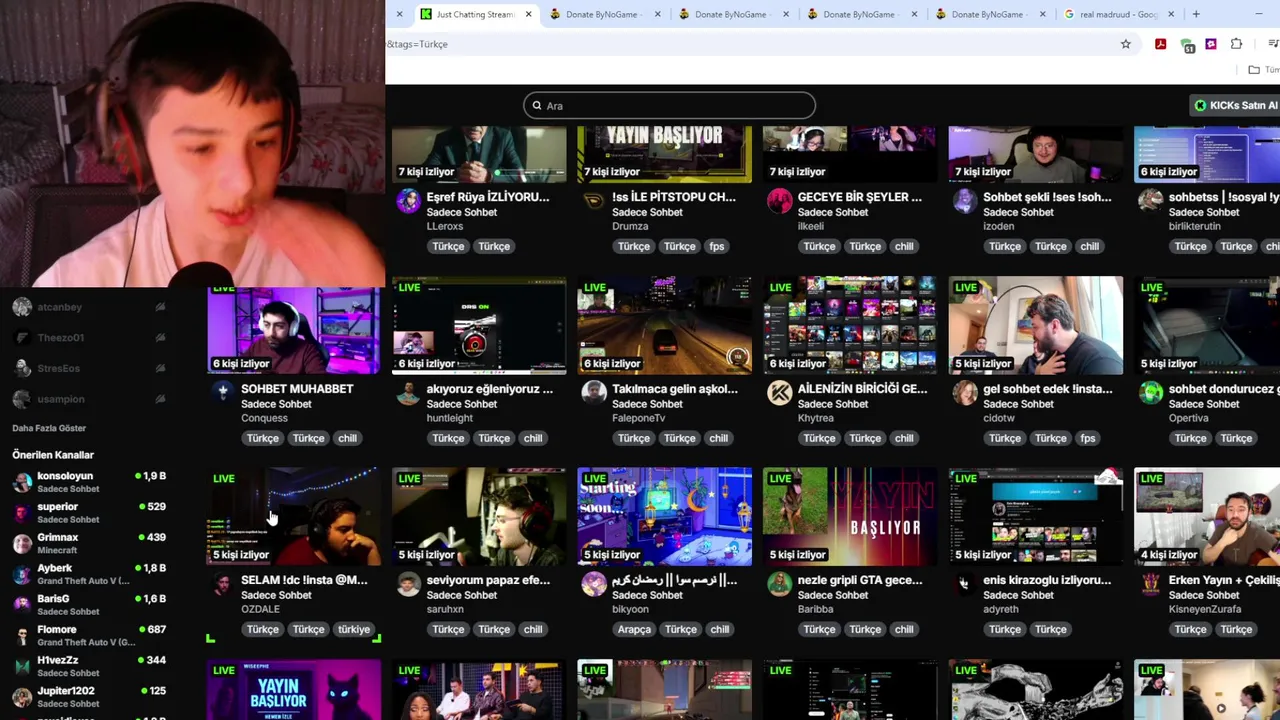
Task: Click the magnifier icon in Ara search box
Action: click(x=537, y=105)
